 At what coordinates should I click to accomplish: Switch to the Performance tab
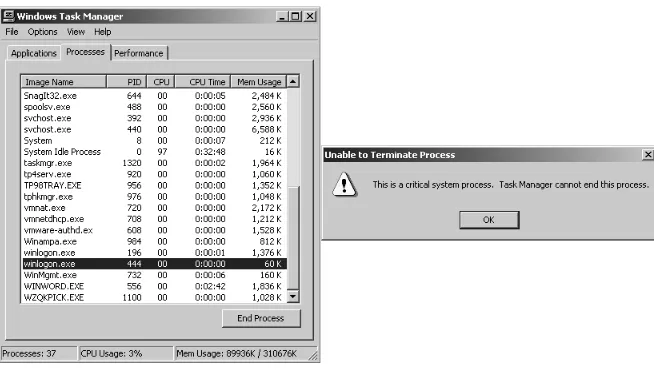point(139,53)
